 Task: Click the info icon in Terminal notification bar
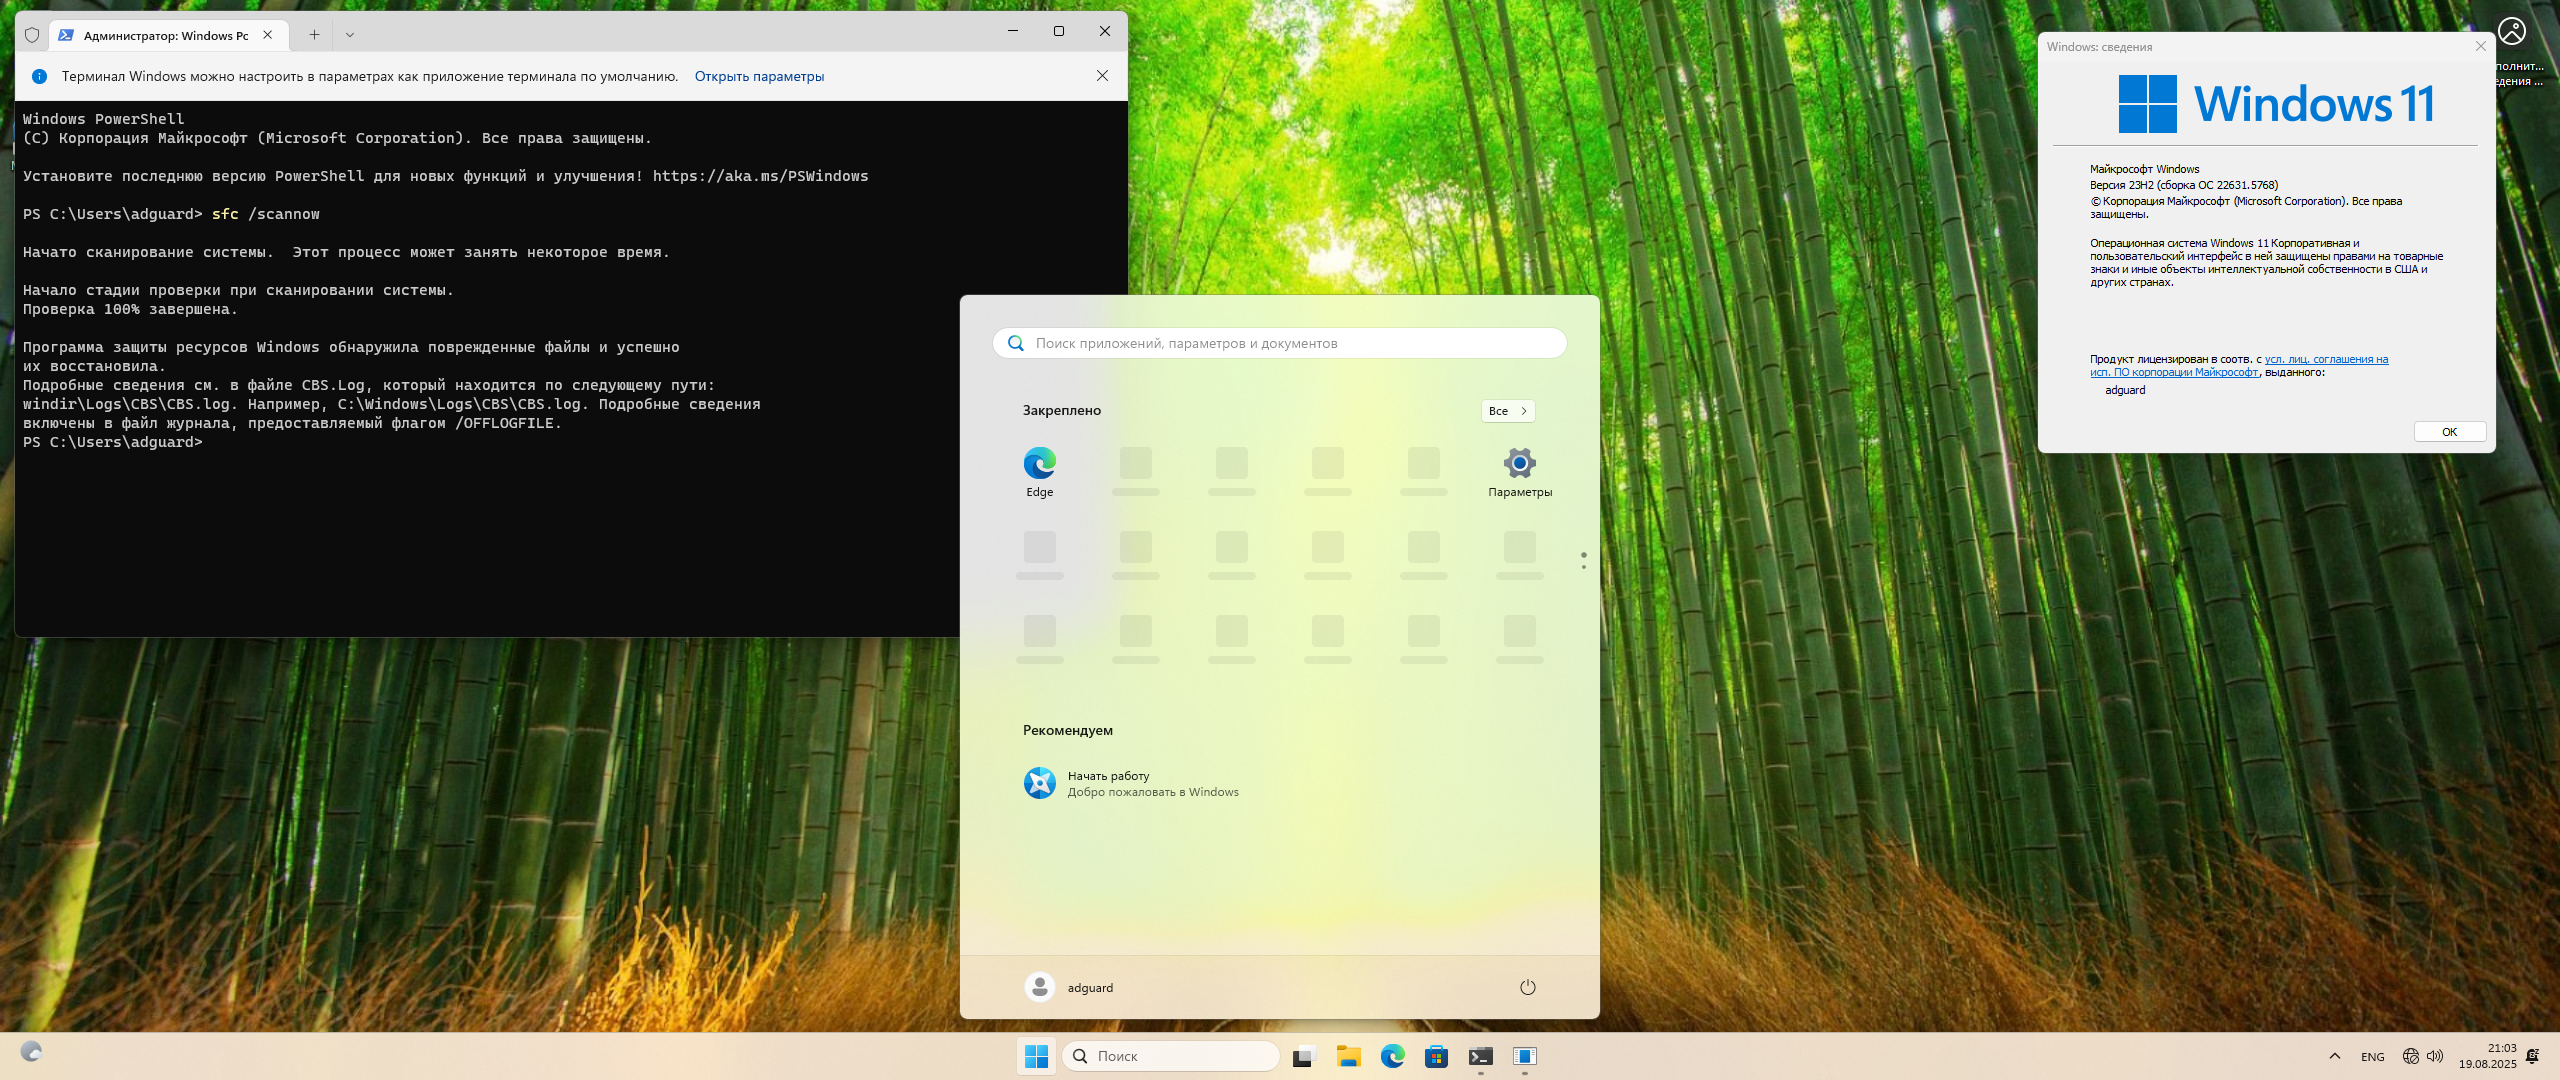tap(39, 76)
